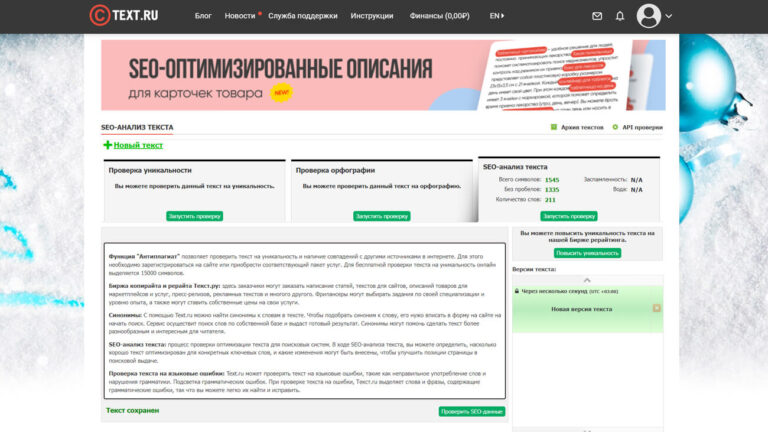Screen dimensions: 768x432
Task: Click the API проверки gear icon
Action: tap(615, 127)
